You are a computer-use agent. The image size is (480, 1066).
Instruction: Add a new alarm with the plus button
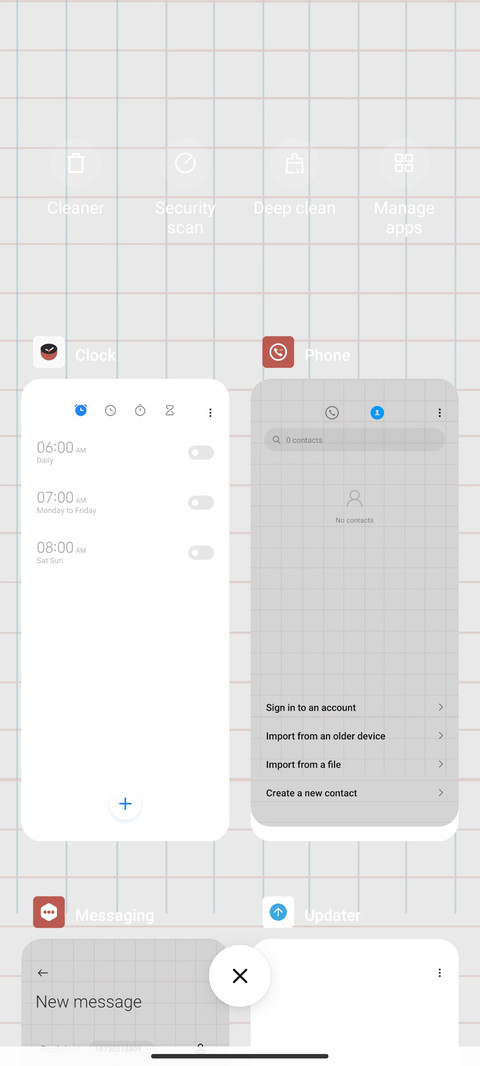[125, 804]
